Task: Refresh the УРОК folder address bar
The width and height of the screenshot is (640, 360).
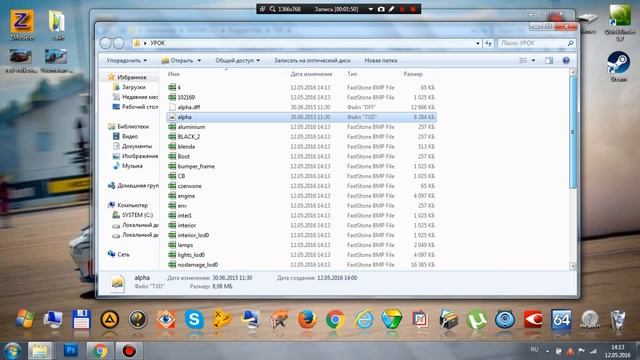Action: coord(489,43)
